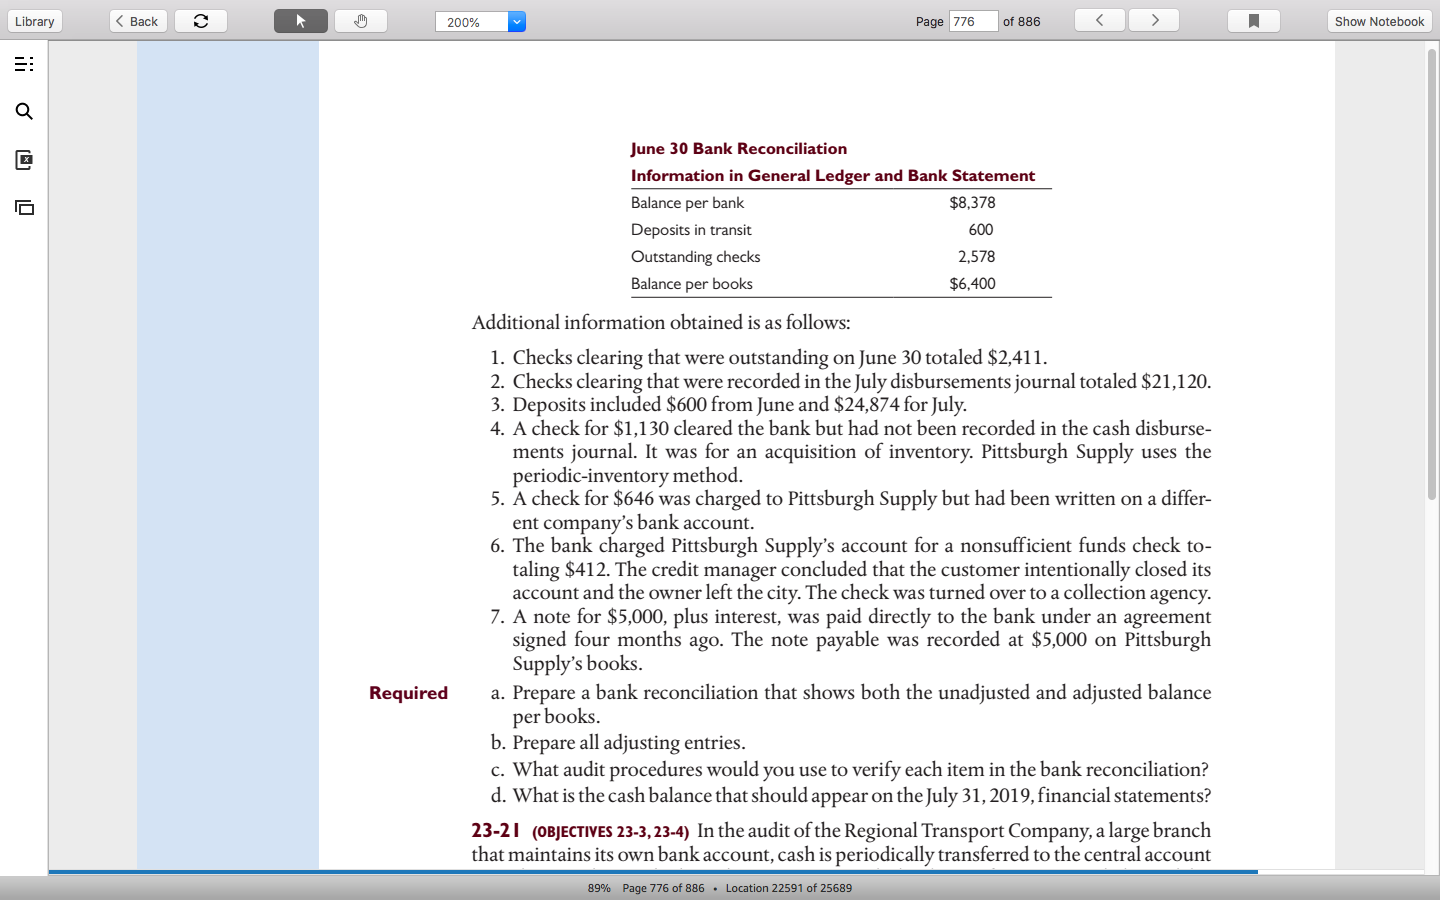Return to the Library
Image resolution: width=1440 pixels, height=900 pixels.
(x=34, y=20)
